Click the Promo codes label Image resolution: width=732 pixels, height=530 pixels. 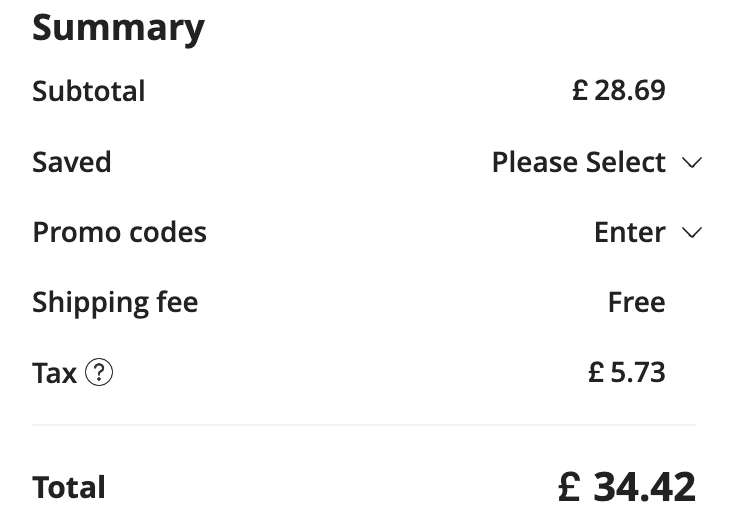click(119, 233)
